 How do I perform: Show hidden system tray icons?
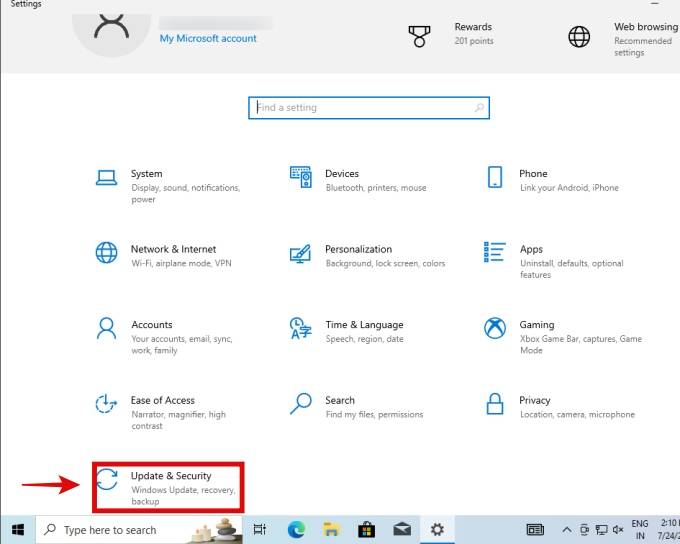(566, 530)
